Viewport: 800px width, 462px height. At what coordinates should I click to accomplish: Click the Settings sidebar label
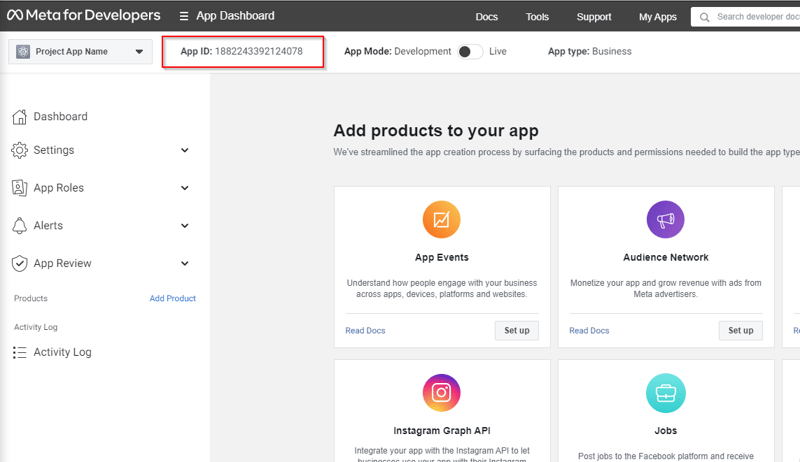click(x=54, y=150)
